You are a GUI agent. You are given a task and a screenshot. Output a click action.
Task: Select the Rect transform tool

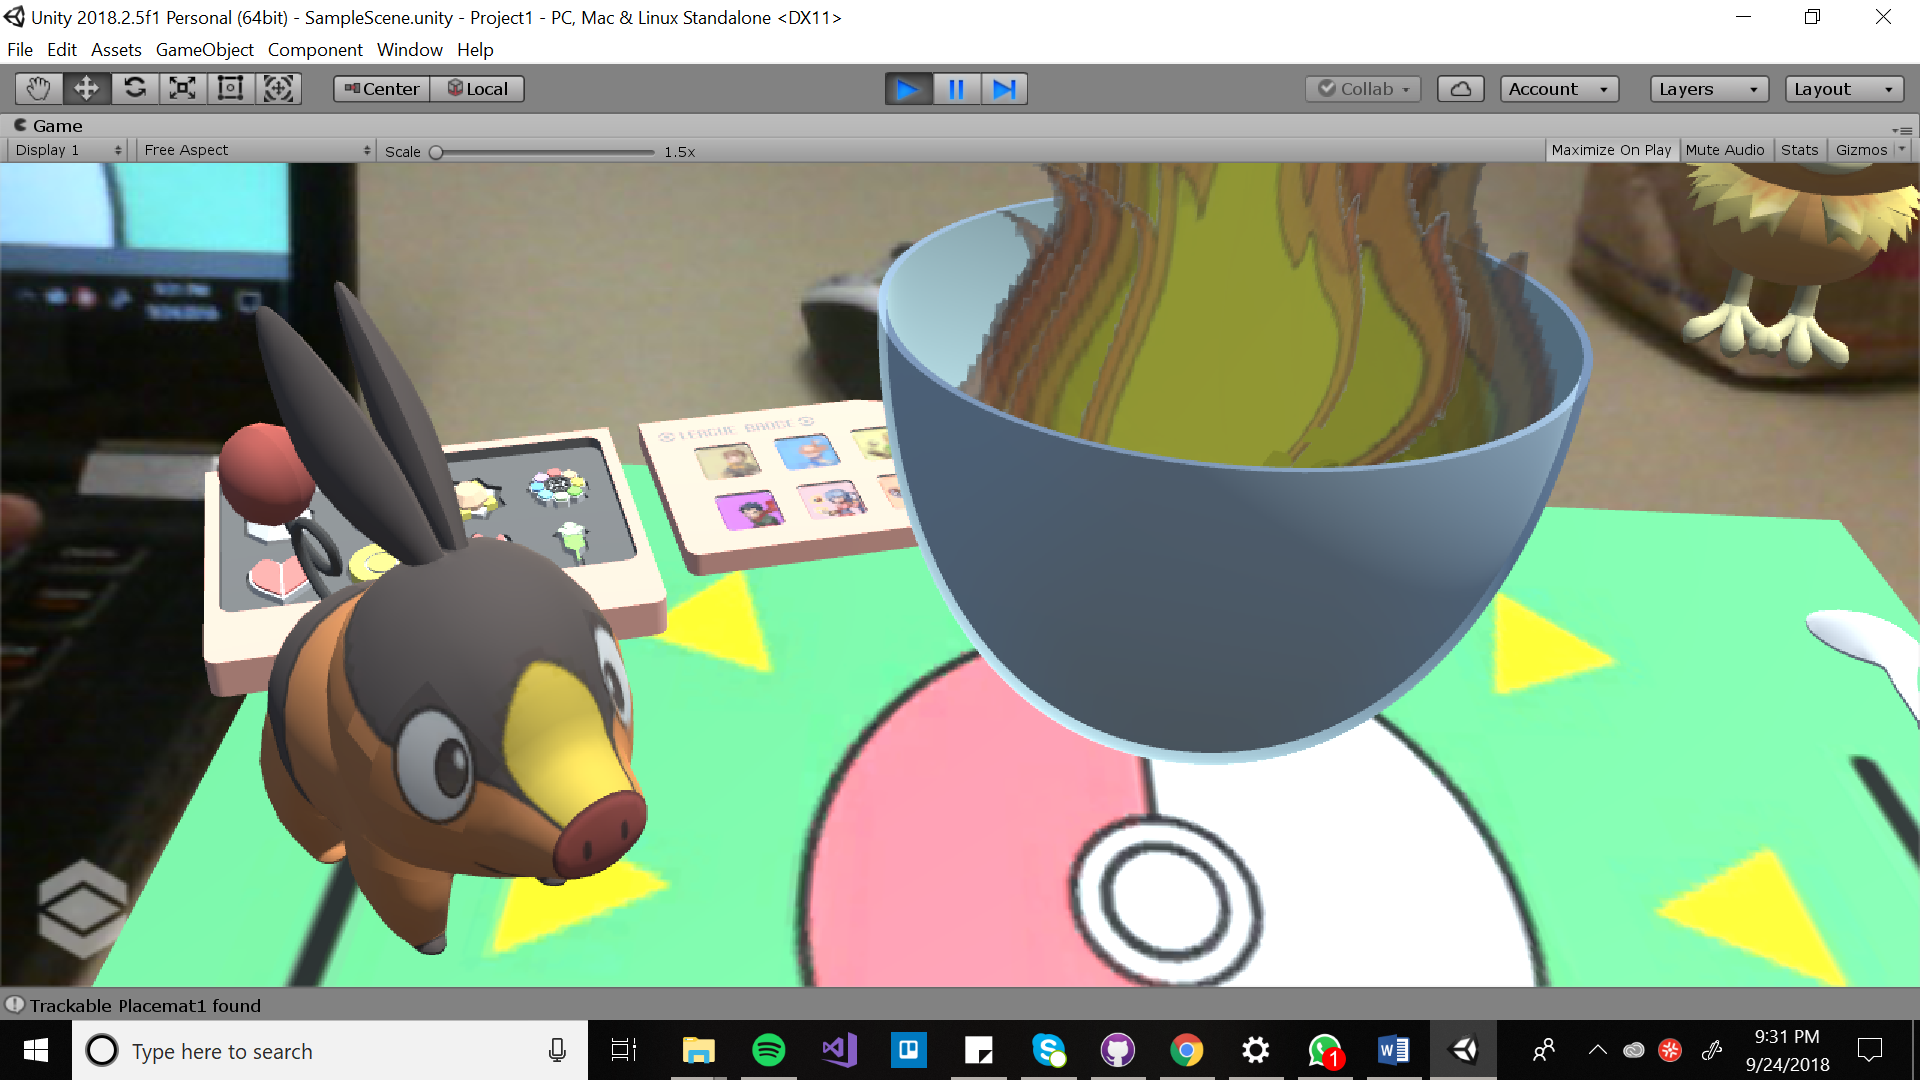[230, 89]
